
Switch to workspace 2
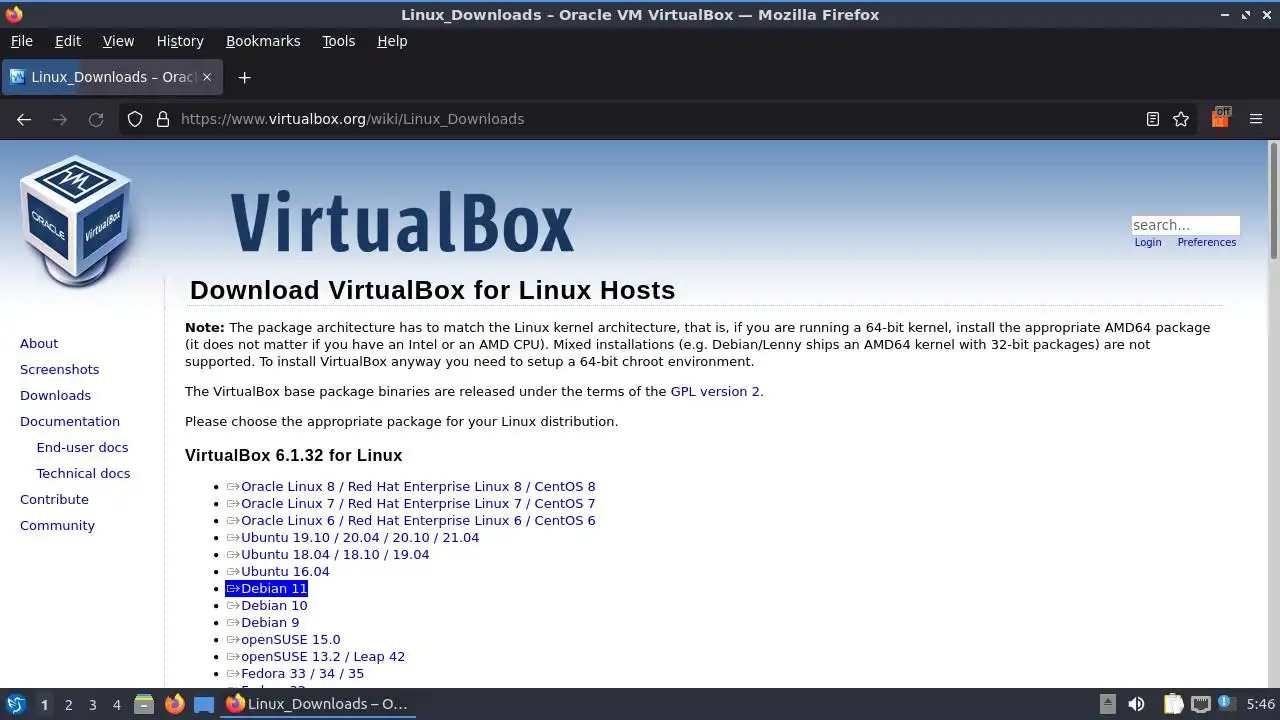[x=68, y=704]
